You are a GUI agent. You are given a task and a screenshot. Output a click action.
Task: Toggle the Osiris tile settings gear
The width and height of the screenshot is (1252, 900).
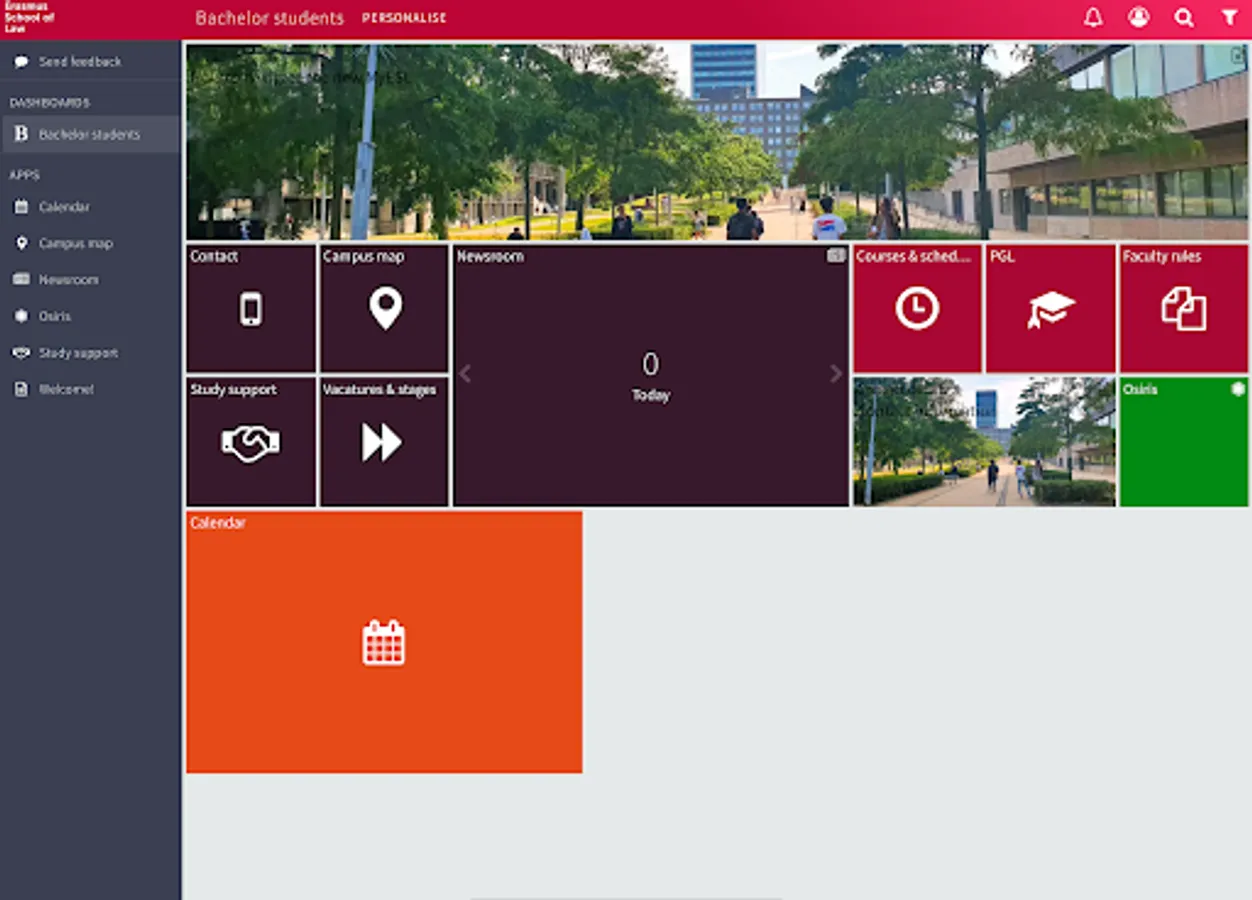pos(1236,391)
